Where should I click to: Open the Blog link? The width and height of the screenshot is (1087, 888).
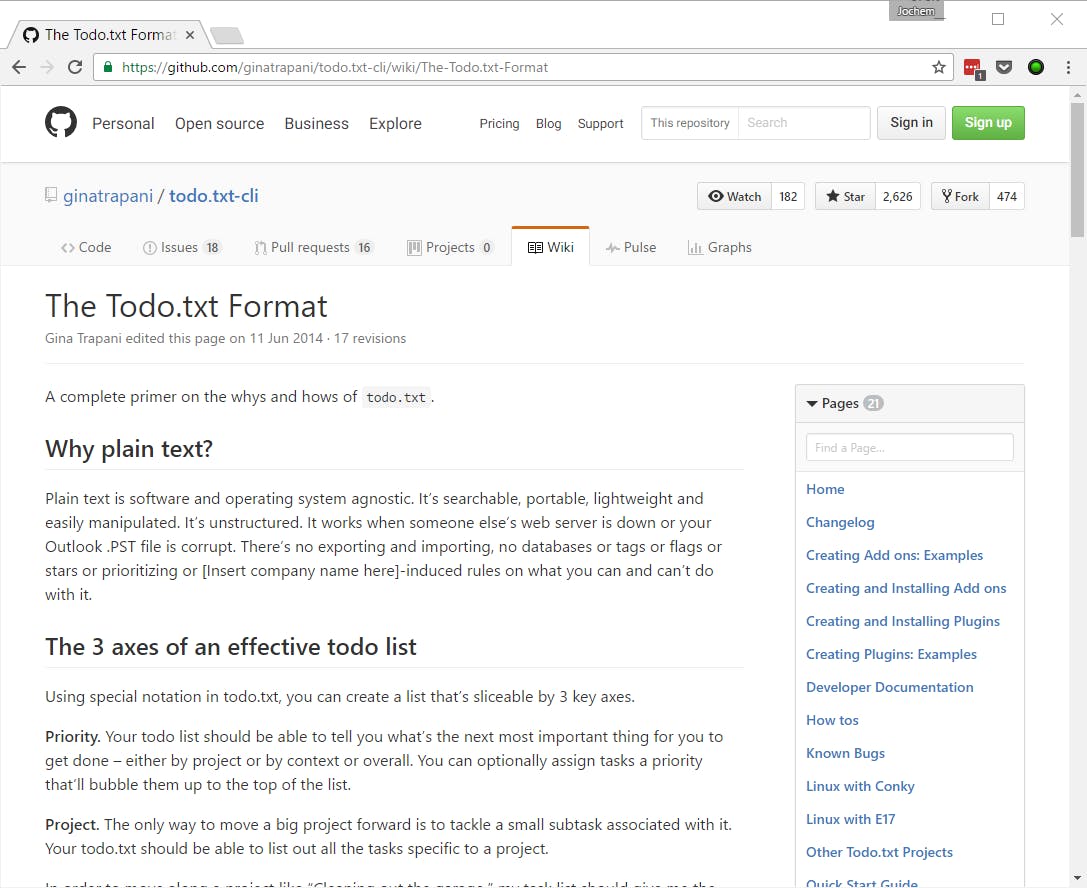tap(548, 123)
